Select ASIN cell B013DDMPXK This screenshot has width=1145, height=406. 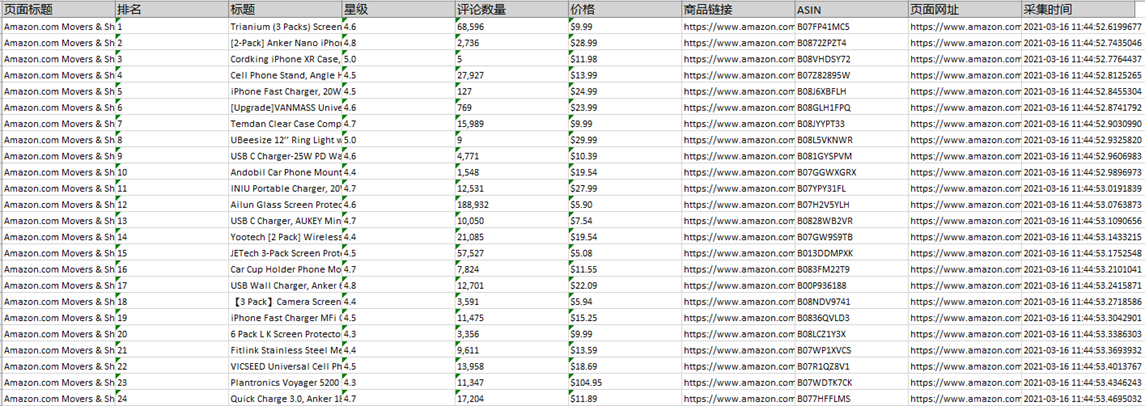[x=851, y=253]
